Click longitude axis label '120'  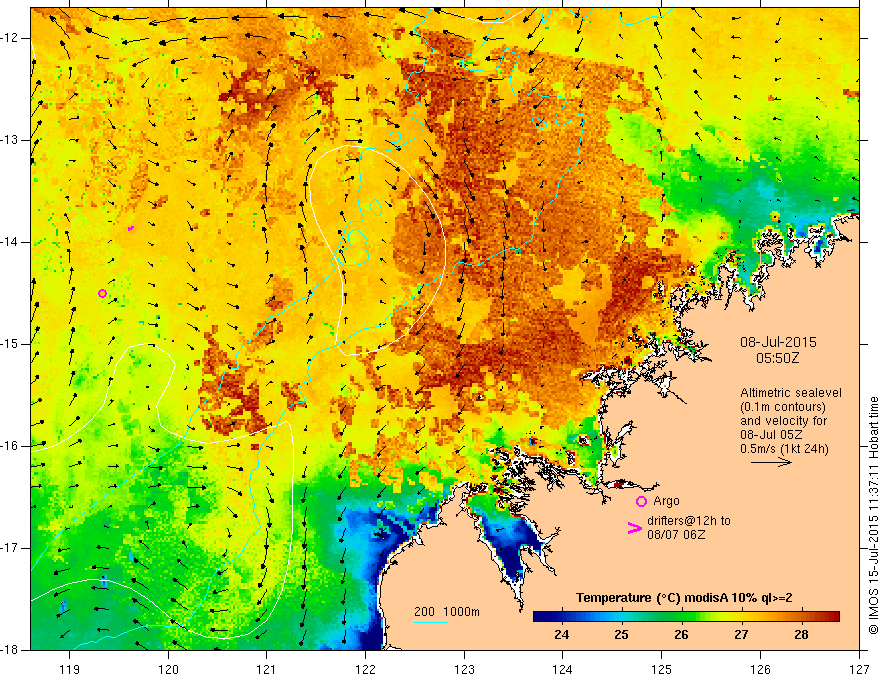(168, 669)
